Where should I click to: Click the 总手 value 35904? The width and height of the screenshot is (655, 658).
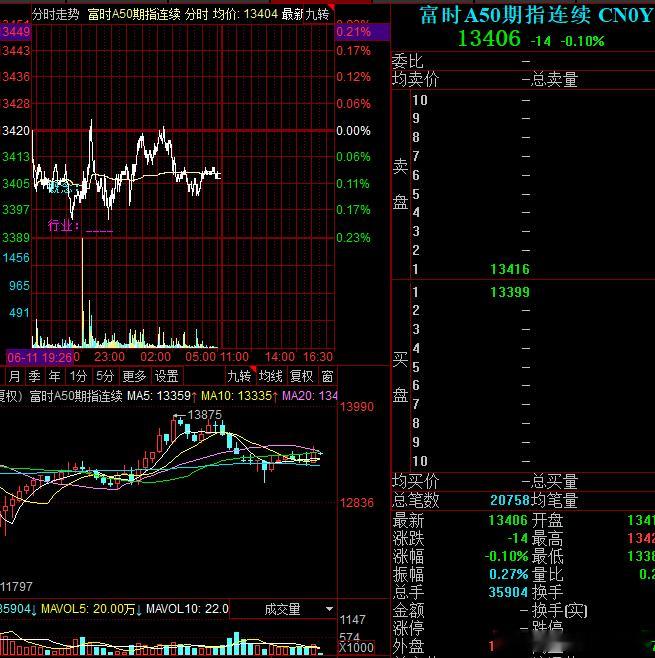508,592
